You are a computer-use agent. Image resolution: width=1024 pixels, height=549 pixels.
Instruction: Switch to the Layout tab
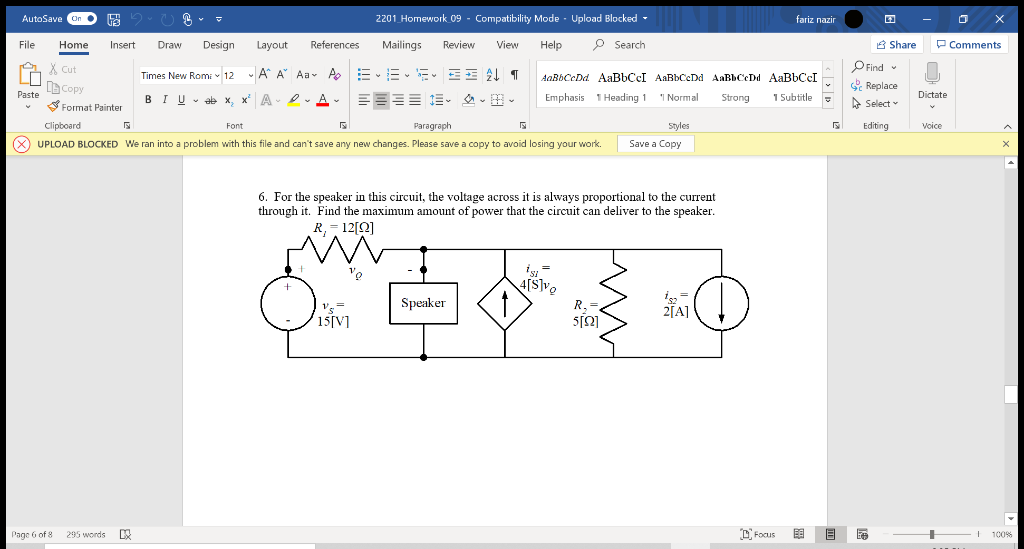(x=272, y=44)
